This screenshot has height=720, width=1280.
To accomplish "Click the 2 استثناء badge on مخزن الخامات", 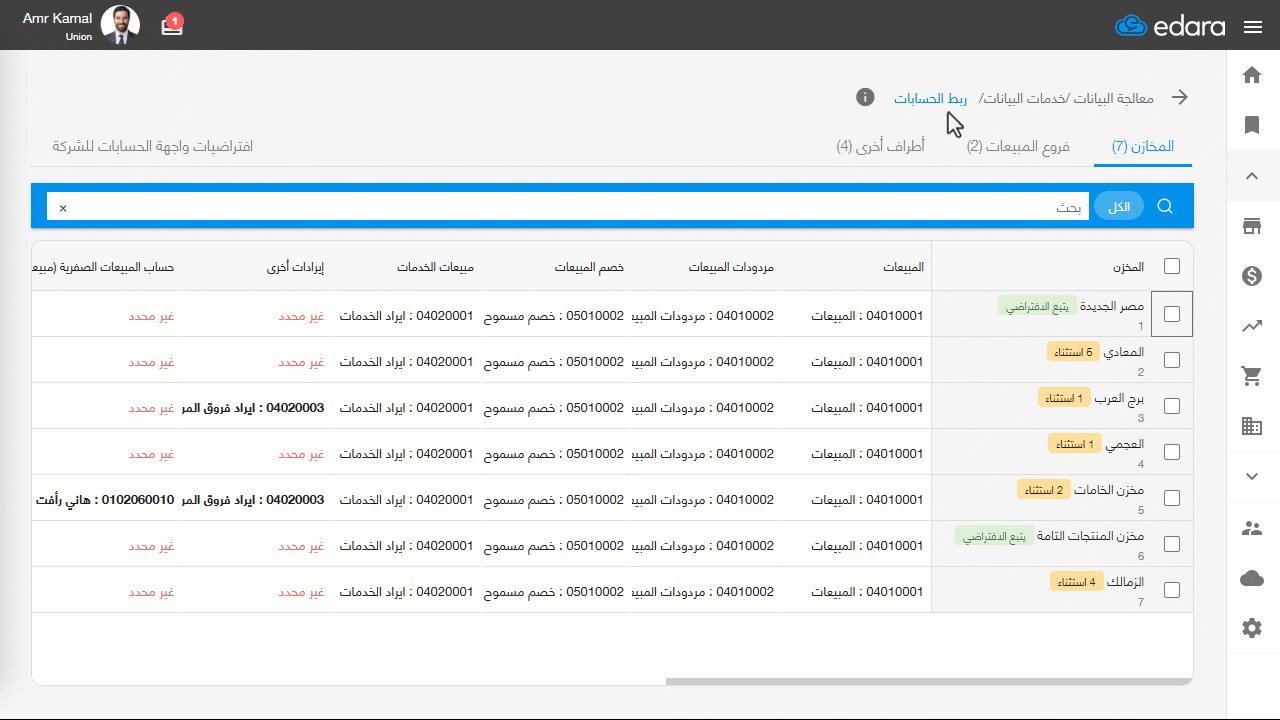I will (1044, 489).
